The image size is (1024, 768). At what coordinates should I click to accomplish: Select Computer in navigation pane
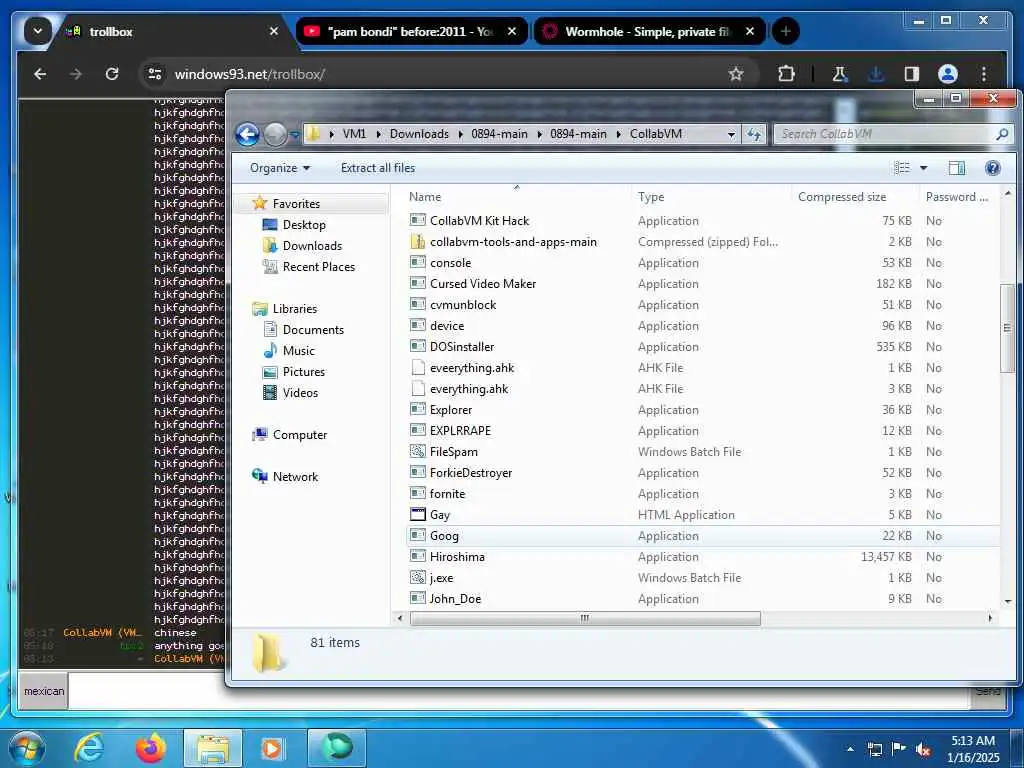289,435
